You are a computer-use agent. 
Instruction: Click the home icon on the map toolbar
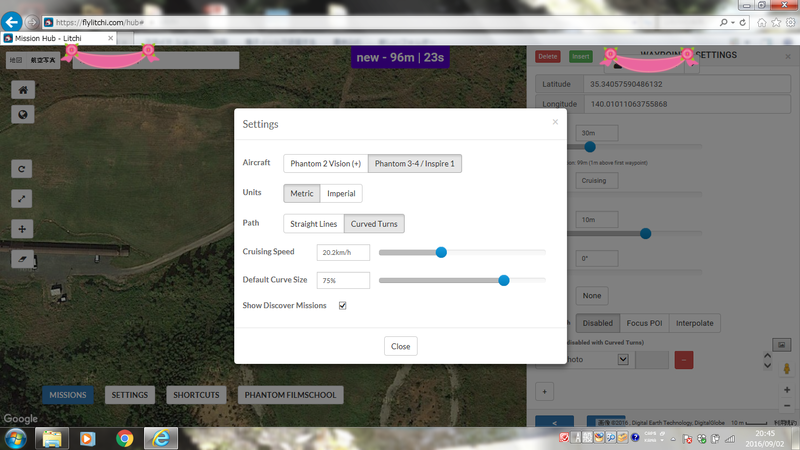22,90
